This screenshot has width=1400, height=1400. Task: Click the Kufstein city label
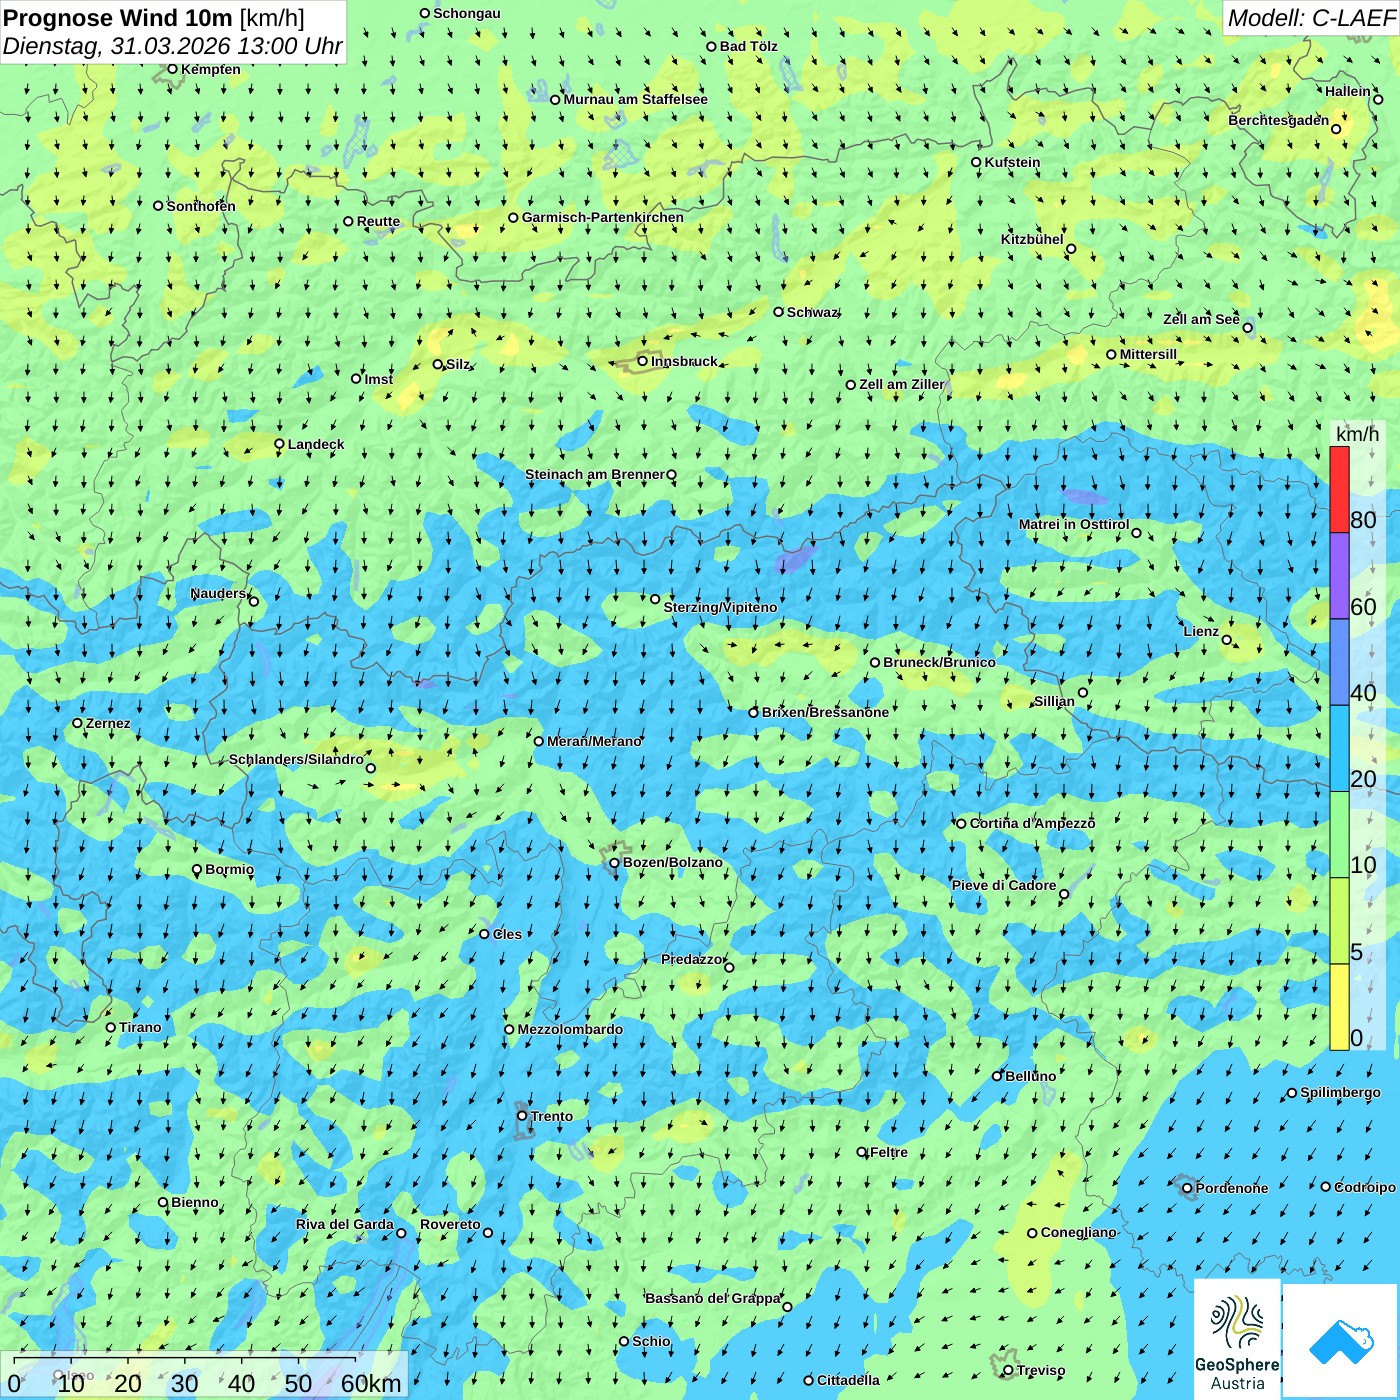coord(1012,162)
